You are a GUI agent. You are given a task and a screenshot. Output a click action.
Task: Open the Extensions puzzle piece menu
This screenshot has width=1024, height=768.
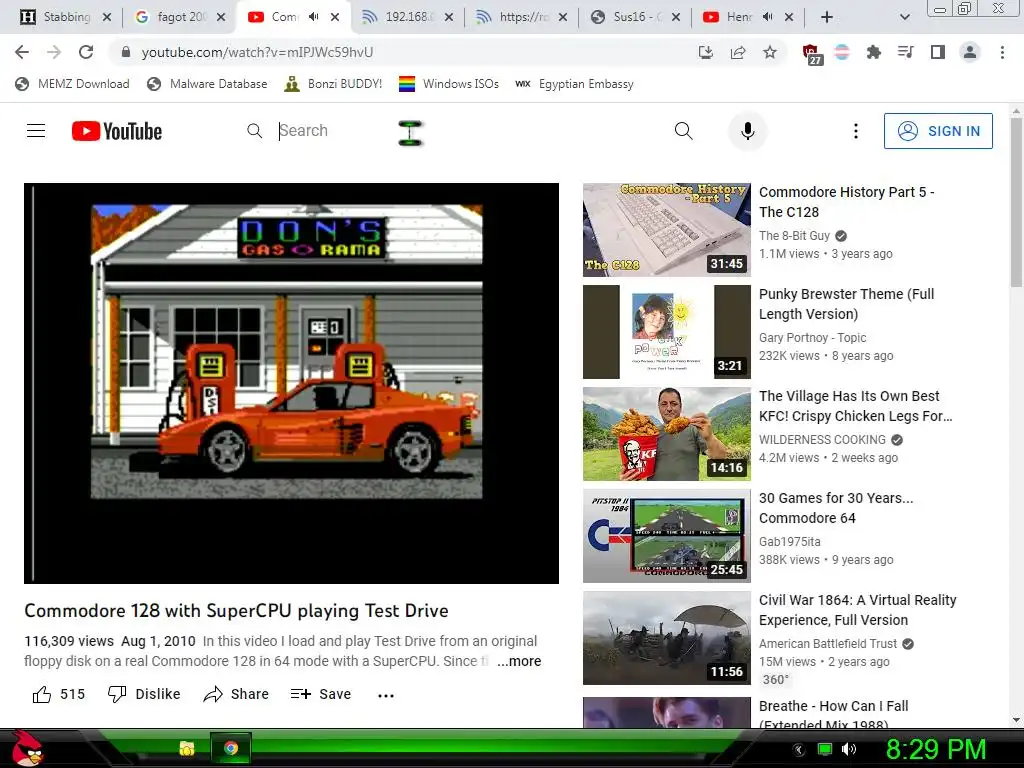874,52
